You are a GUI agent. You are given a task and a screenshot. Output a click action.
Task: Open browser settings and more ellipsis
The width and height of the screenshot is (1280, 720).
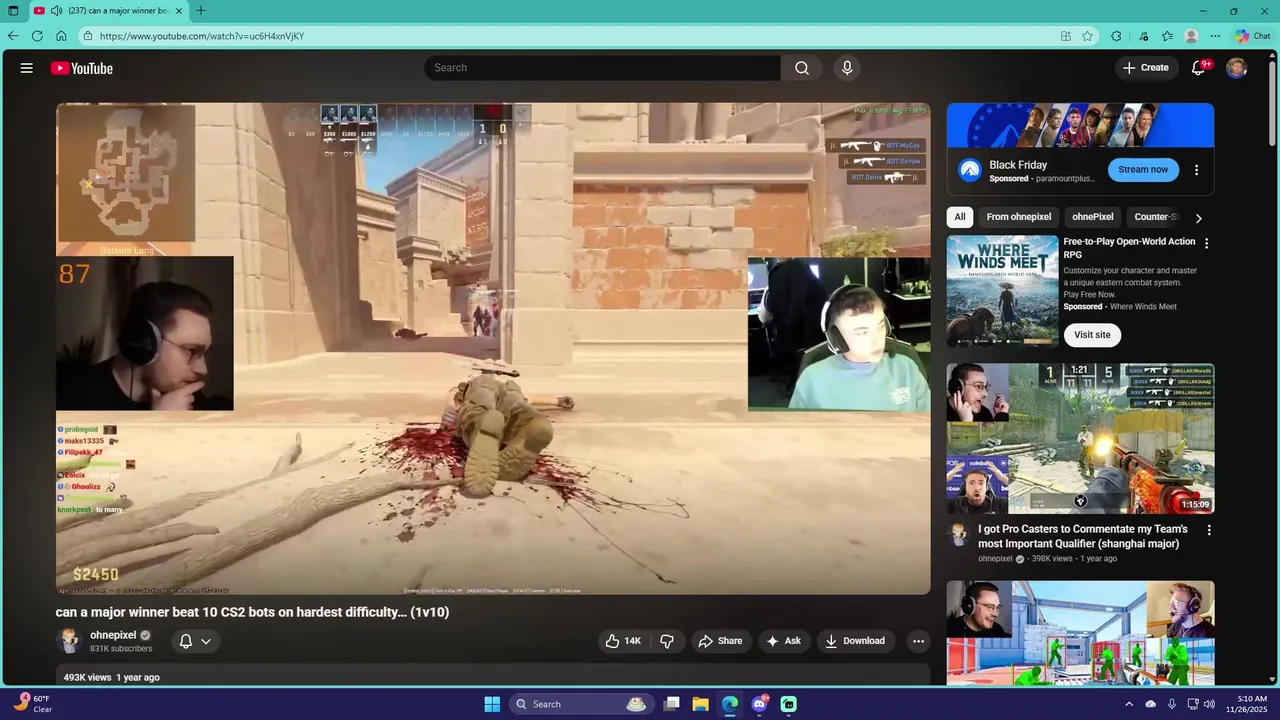pos(1215,36)
